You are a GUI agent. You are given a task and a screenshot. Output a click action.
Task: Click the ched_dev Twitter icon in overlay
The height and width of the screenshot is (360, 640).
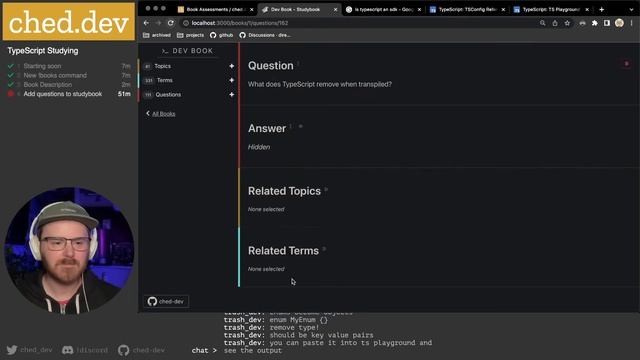pyautogui.click(x=12, y=350)
